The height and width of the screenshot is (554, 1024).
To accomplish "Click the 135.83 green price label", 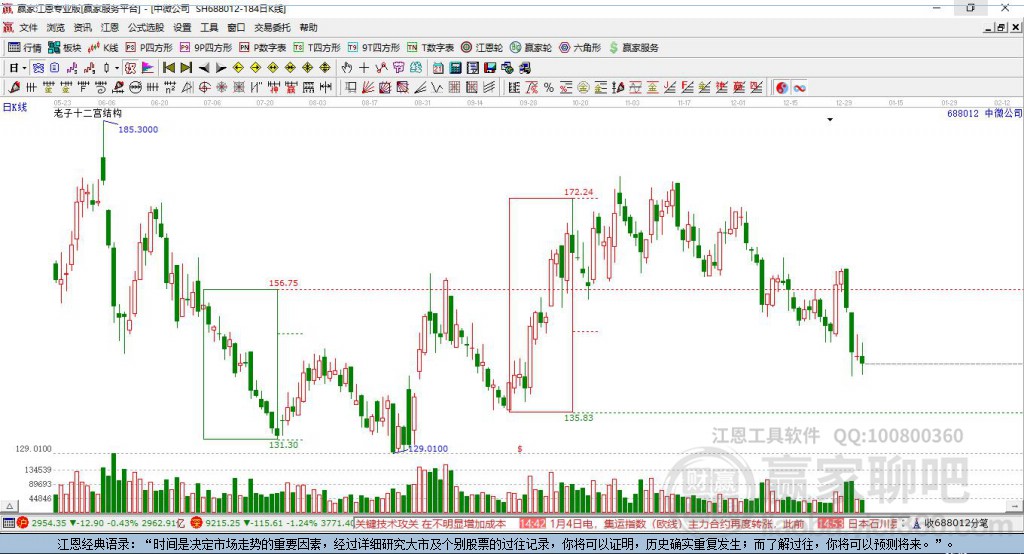I will point(579,418).
